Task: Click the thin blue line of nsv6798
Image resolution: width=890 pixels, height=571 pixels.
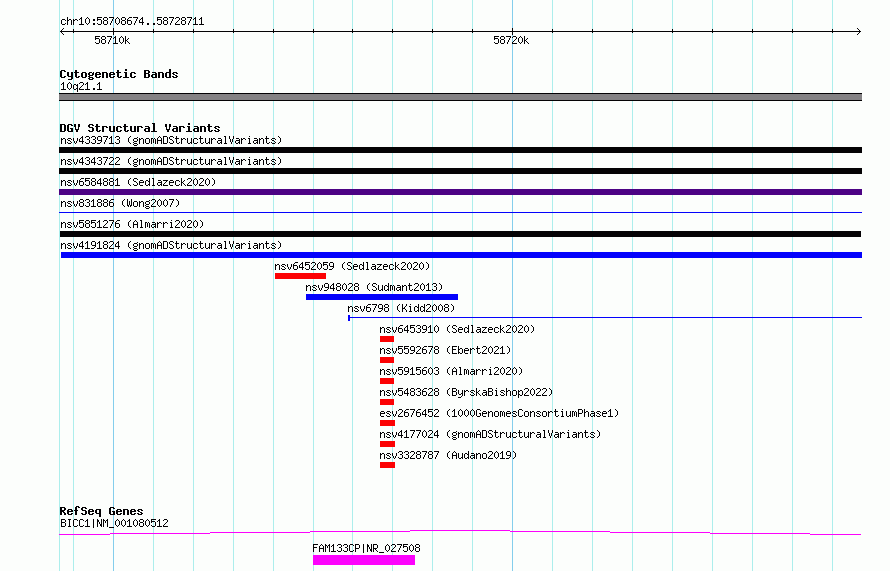Action: tap(605, 317)
